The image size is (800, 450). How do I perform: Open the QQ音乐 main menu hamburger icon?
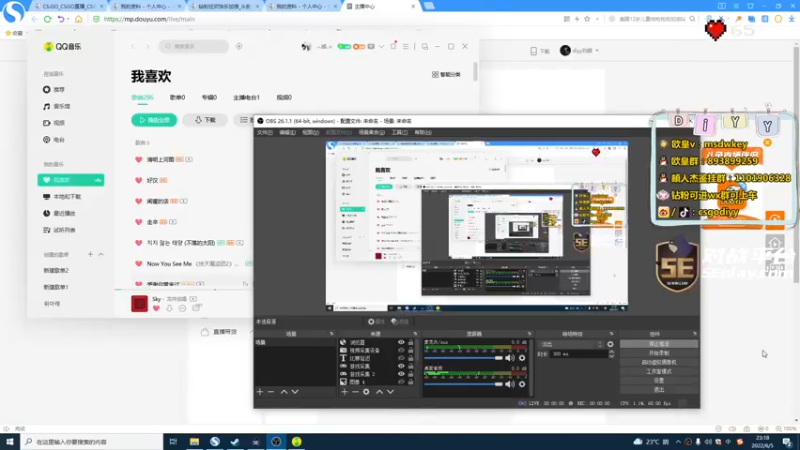[x=406, y=46]
